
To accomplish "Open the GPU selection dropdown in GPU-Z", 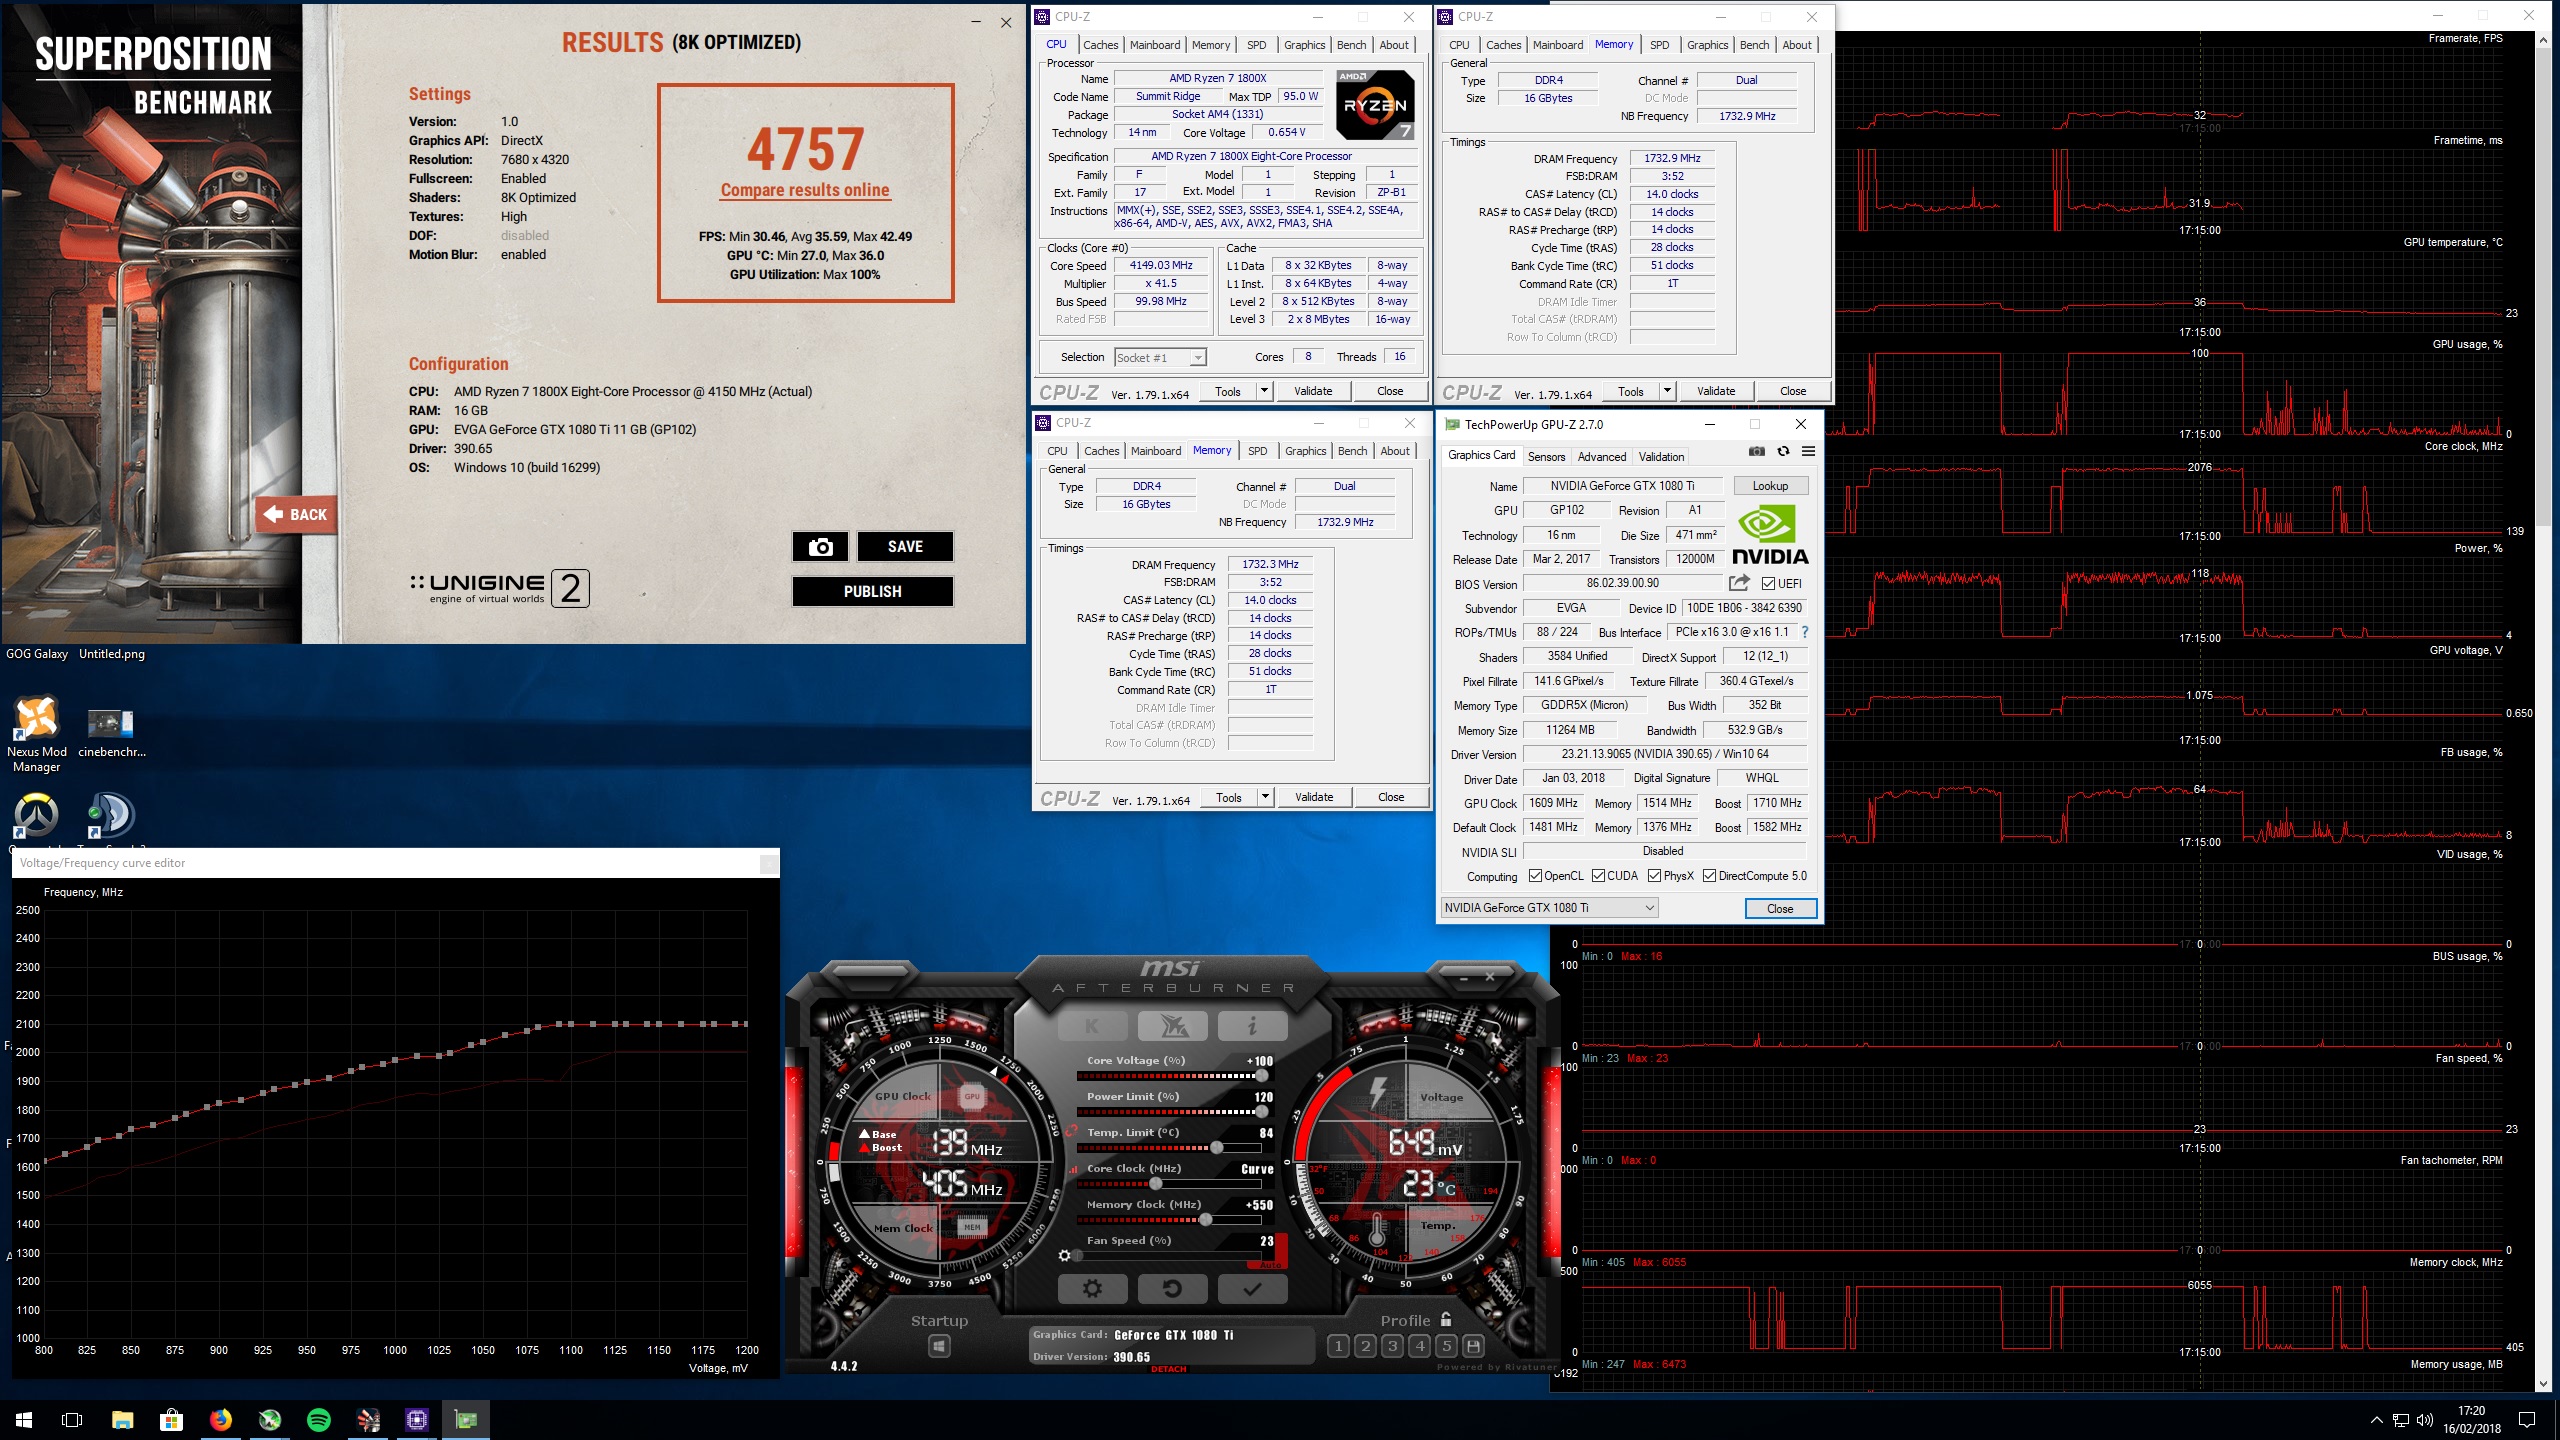I will [1549, 908].
